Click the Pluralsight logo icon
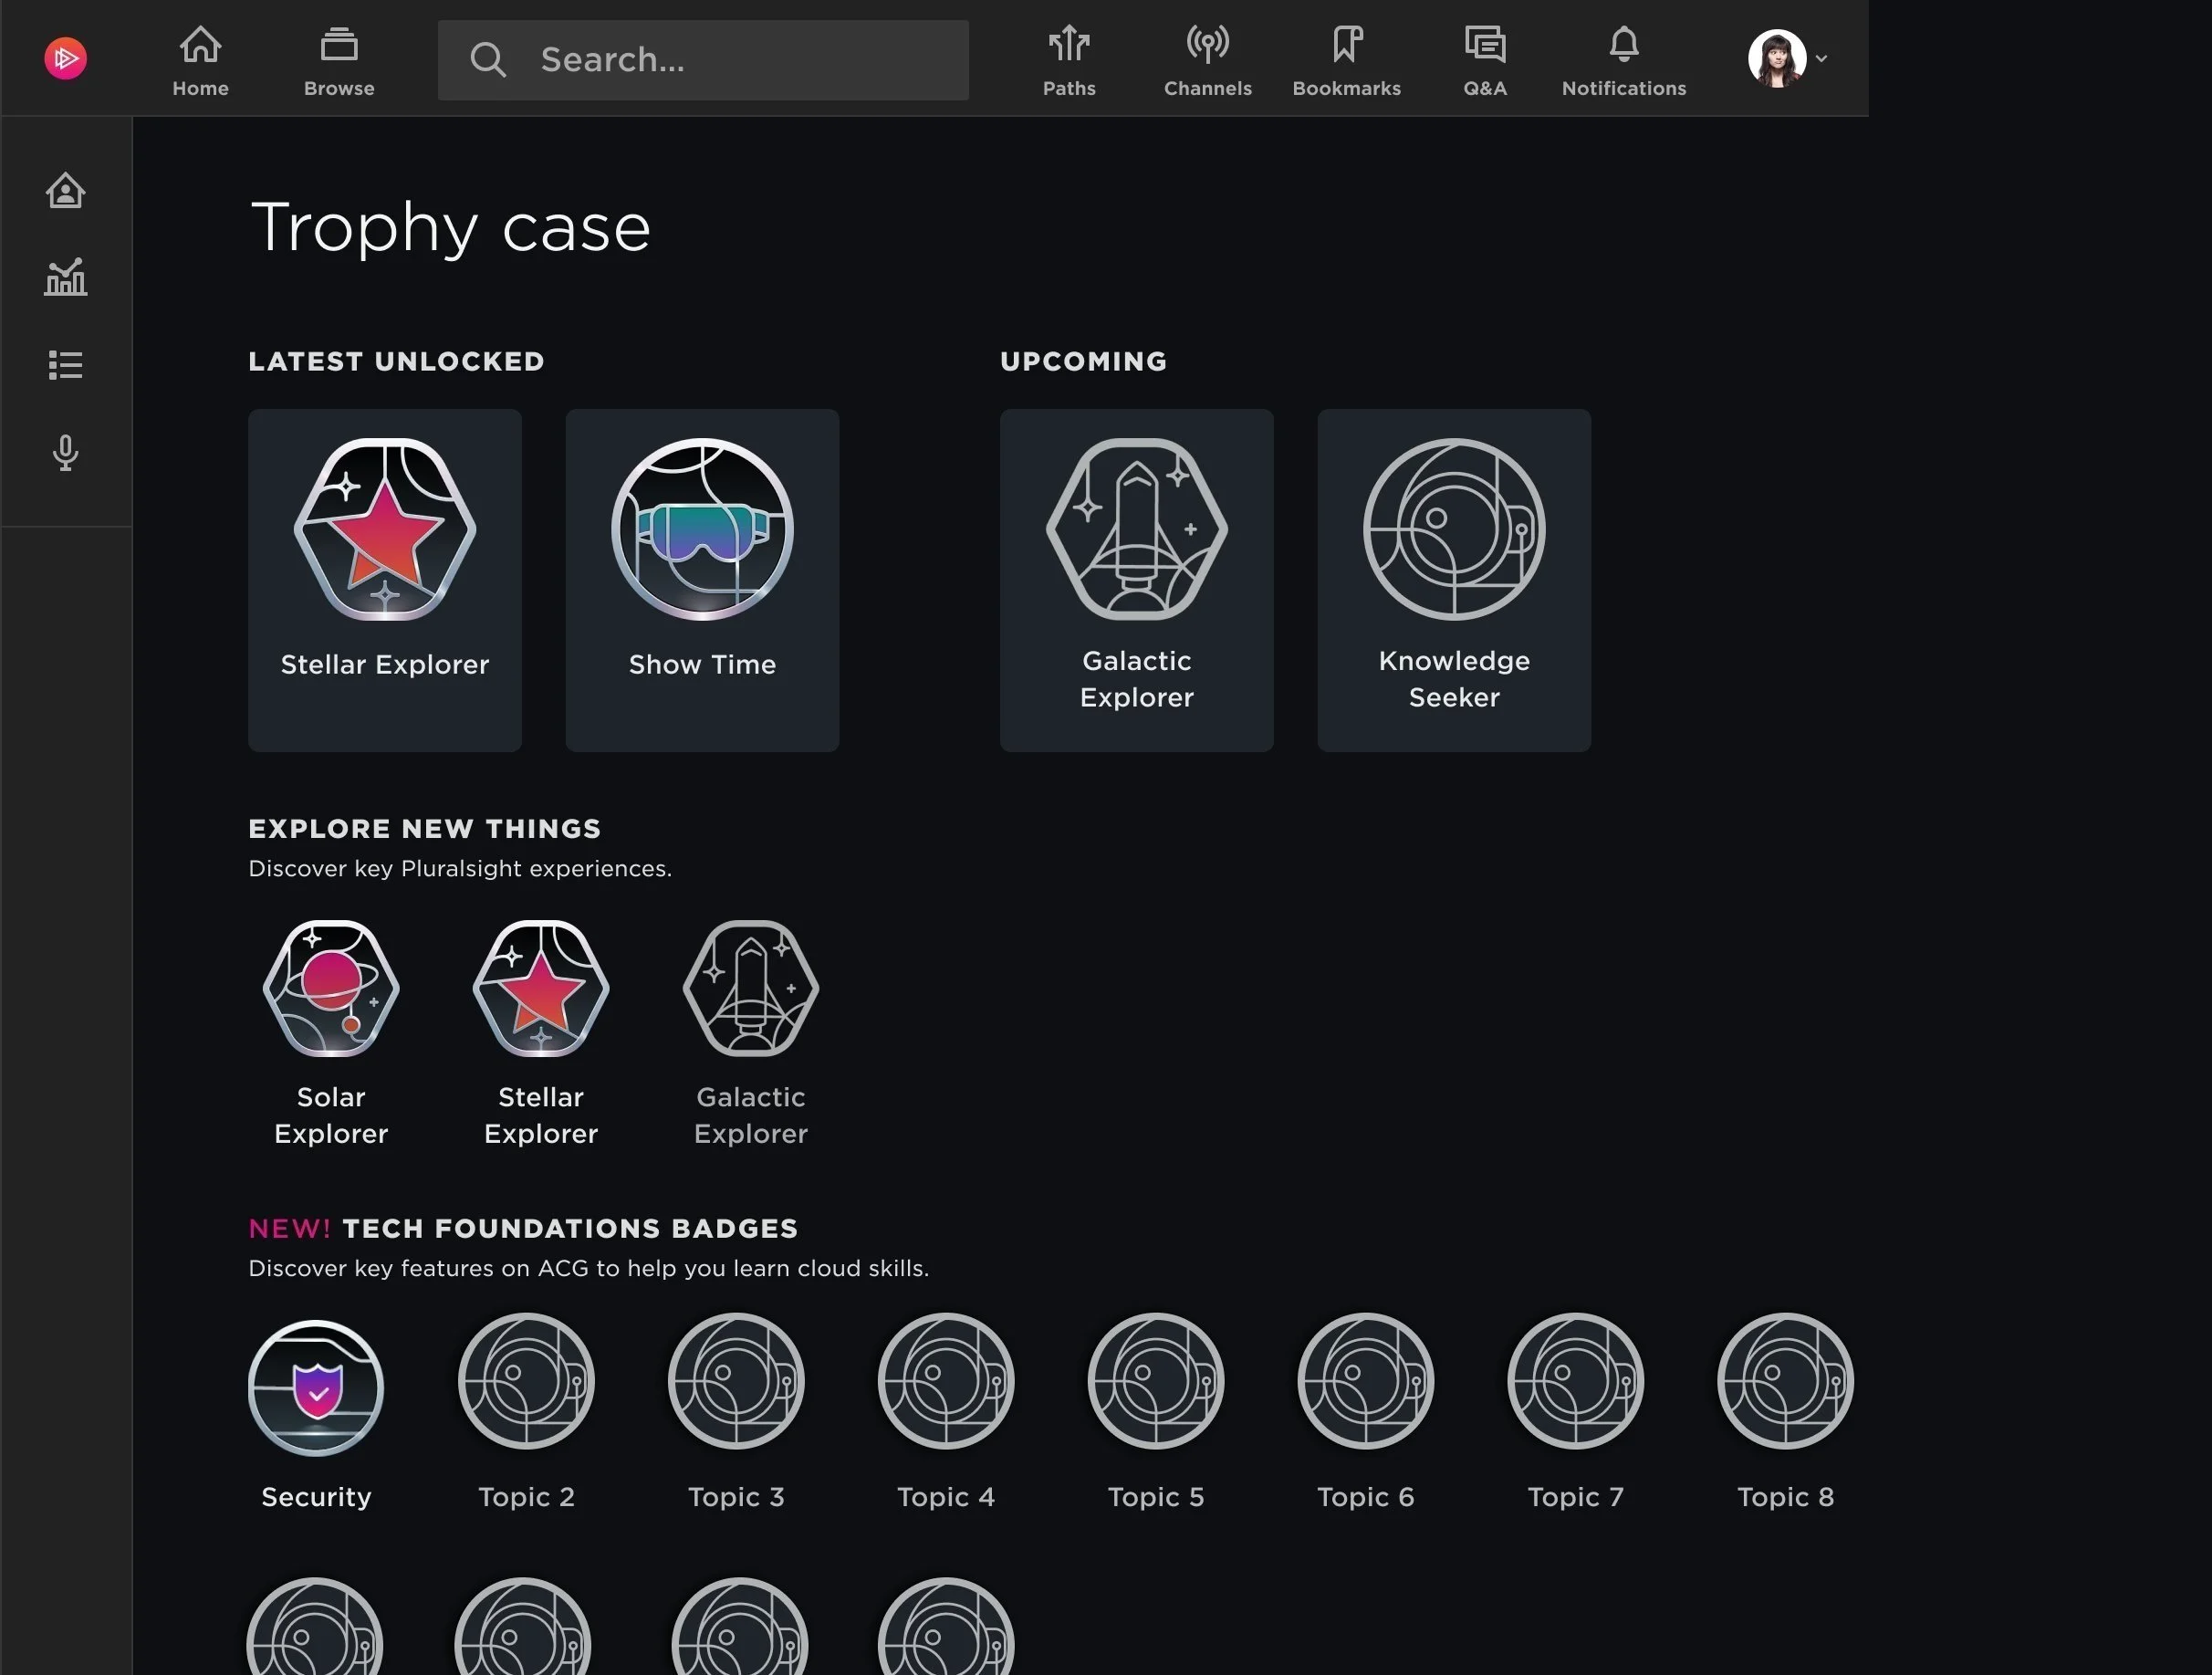2212x1675 pixels. click(65, 58)
